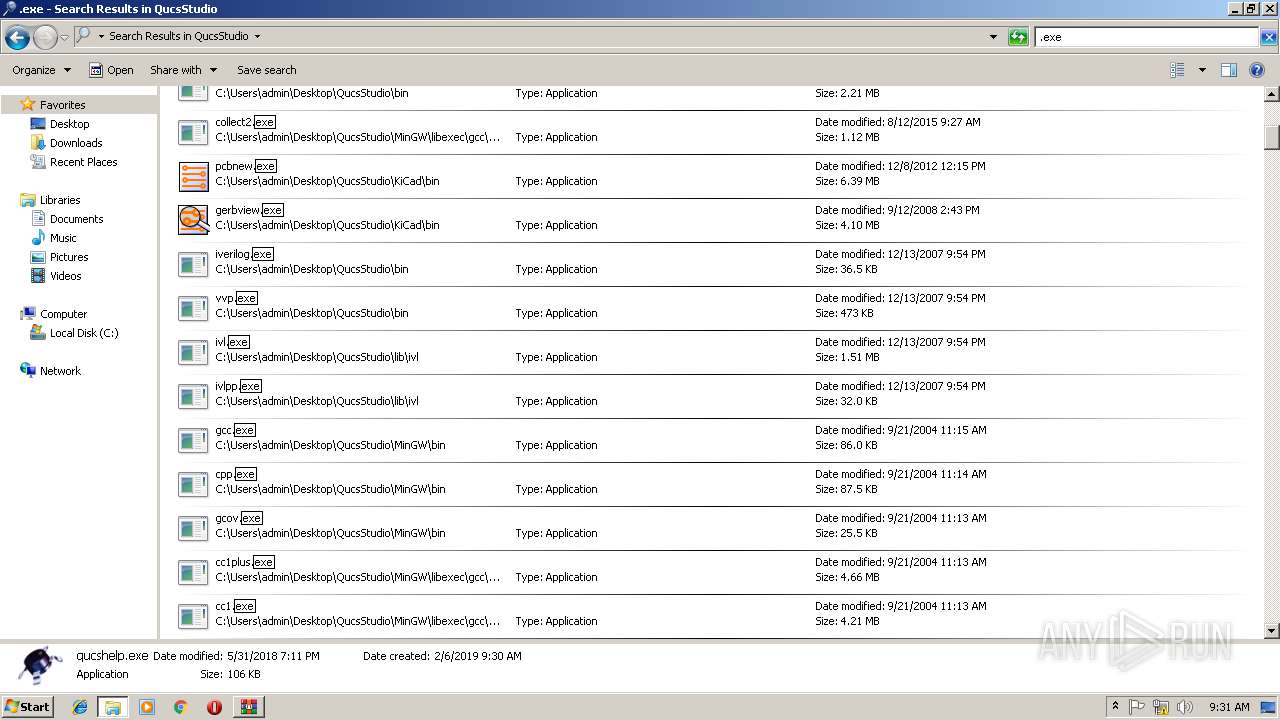Open the Organize menu
Viewport: 1280px width, 720px height.
tap(41, 70)
